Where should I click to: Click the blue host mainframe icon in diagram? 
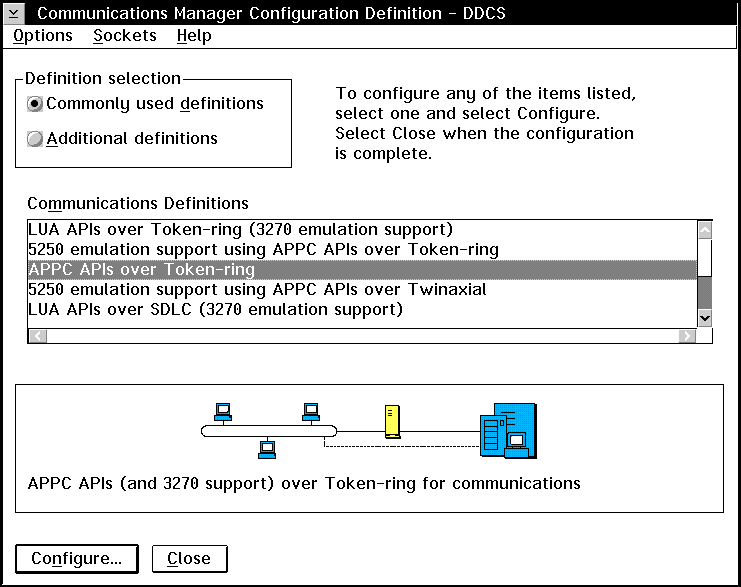[508, 431]
